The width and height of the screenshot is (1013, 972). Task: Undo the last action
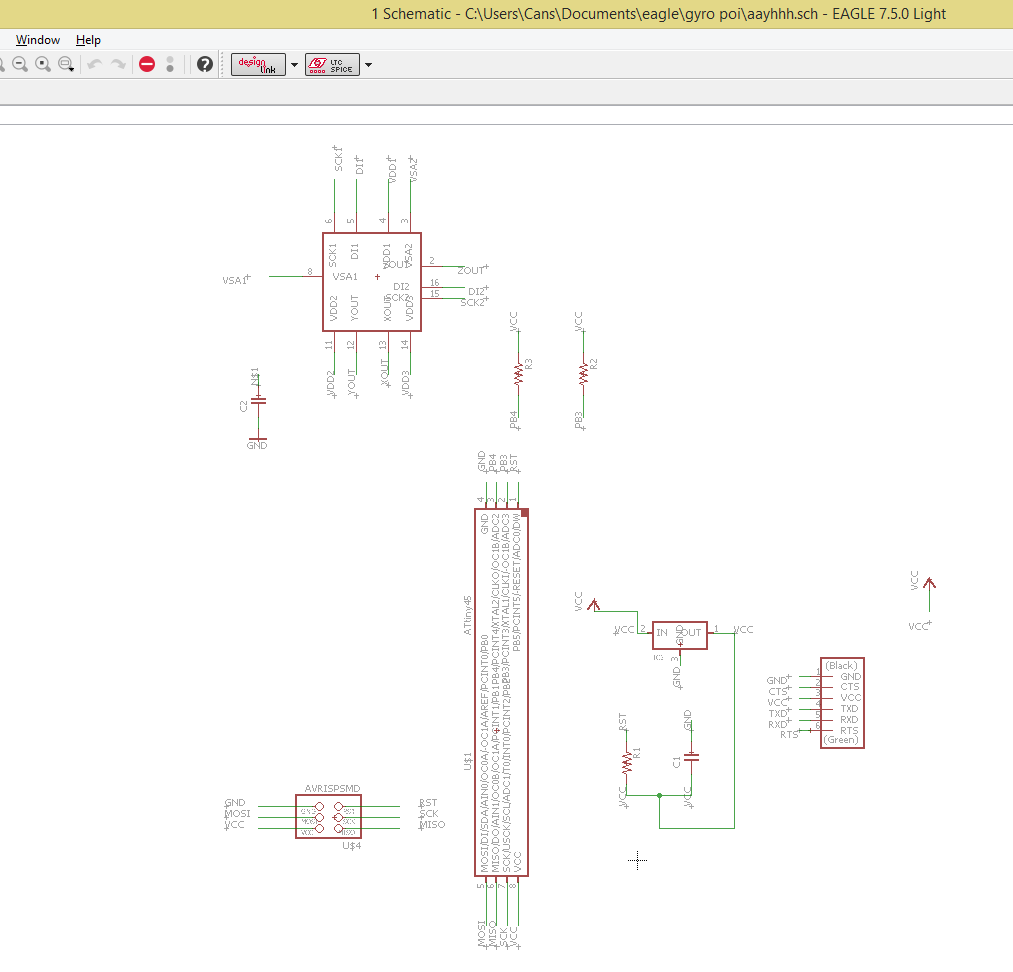(95, 64)
